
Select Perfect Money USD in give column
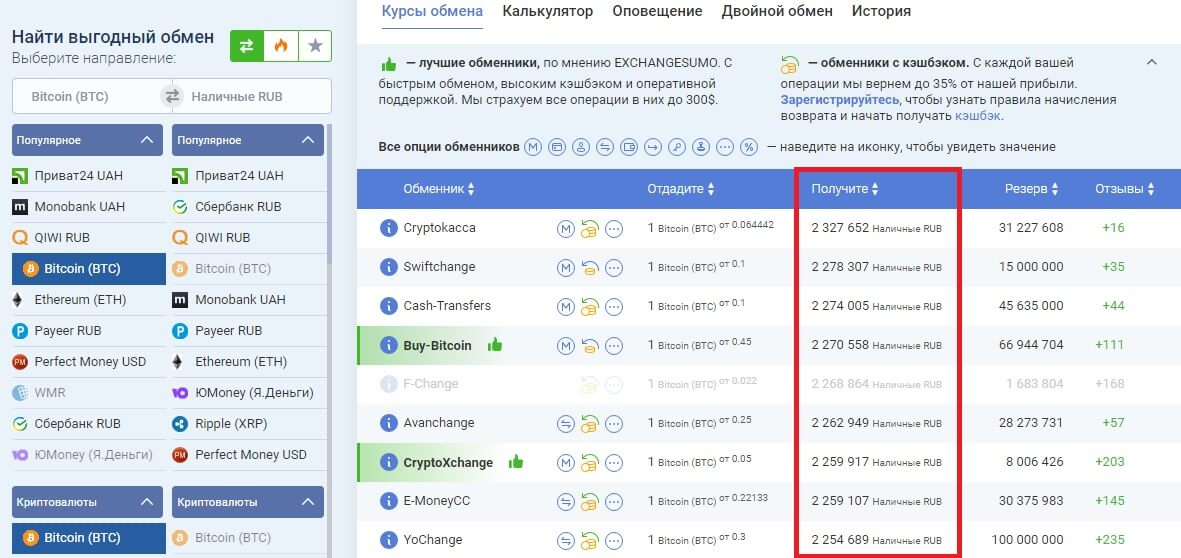pos(89,361)
